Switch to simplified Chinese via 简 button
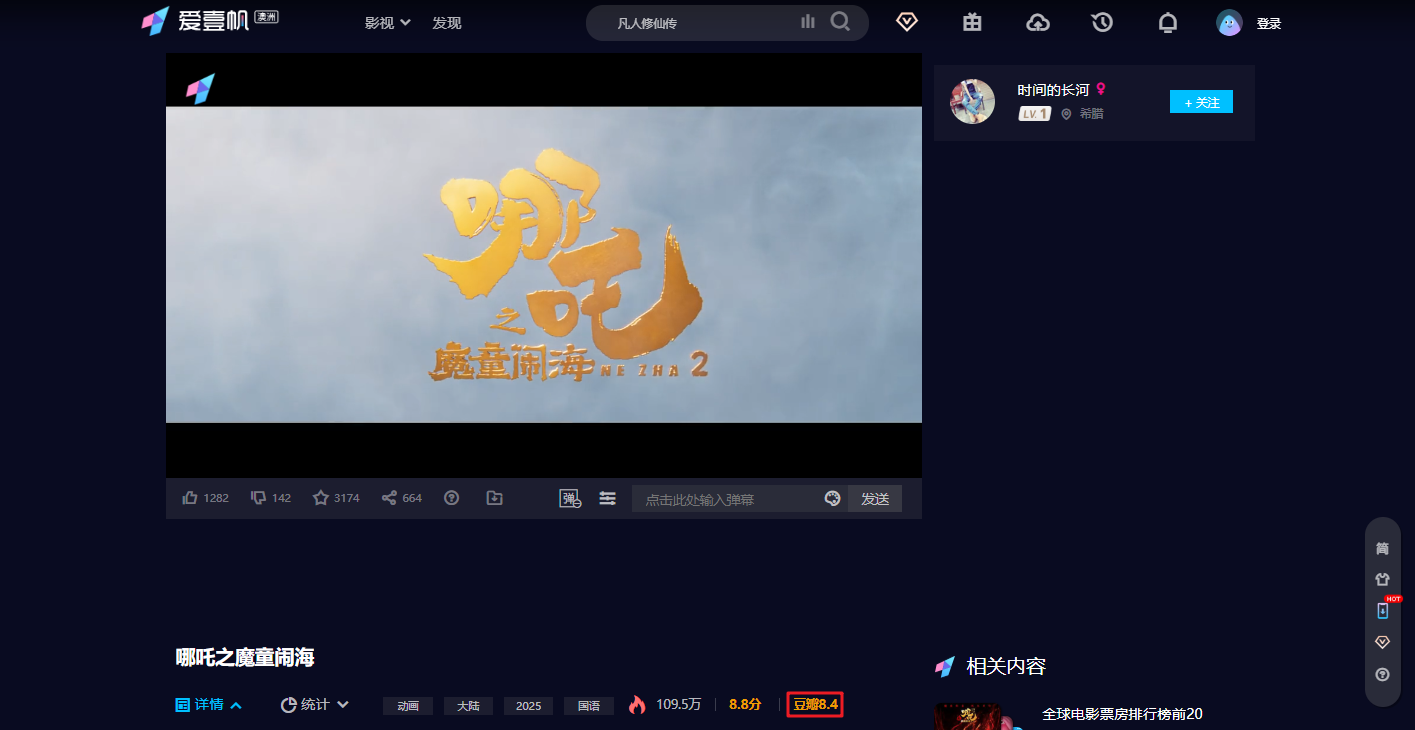This screenshot has width=1415, height=730. point(1382,549)
